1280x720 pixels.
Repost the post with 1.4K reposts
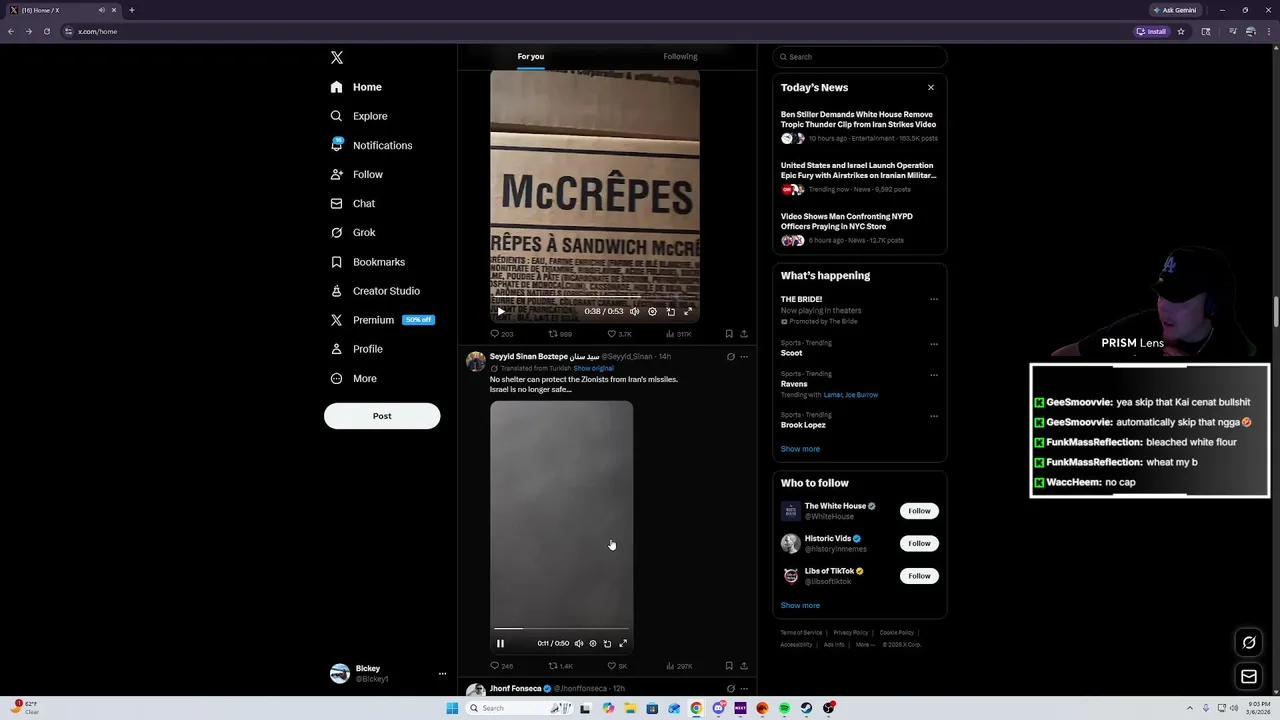[x=560, y=666]
